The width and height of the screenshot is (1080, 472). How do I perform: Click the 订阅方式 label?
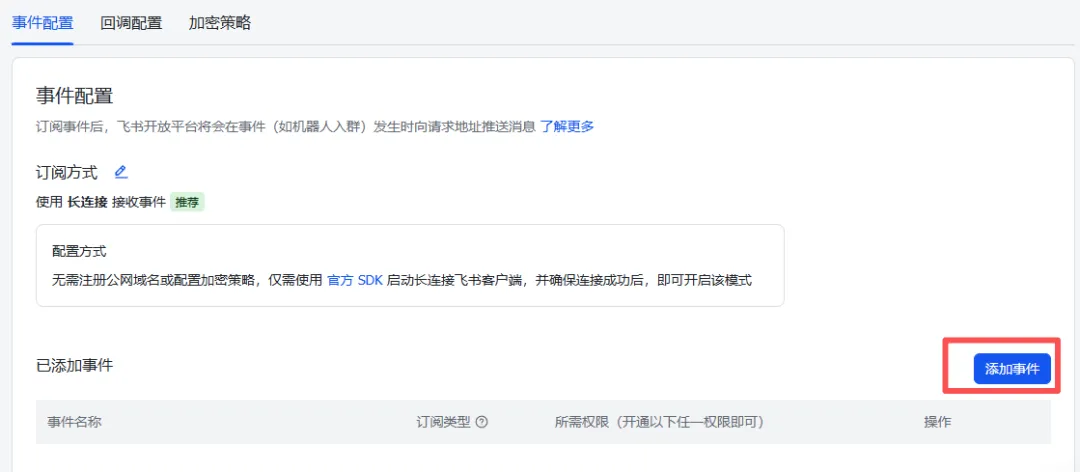pos(67,172)
